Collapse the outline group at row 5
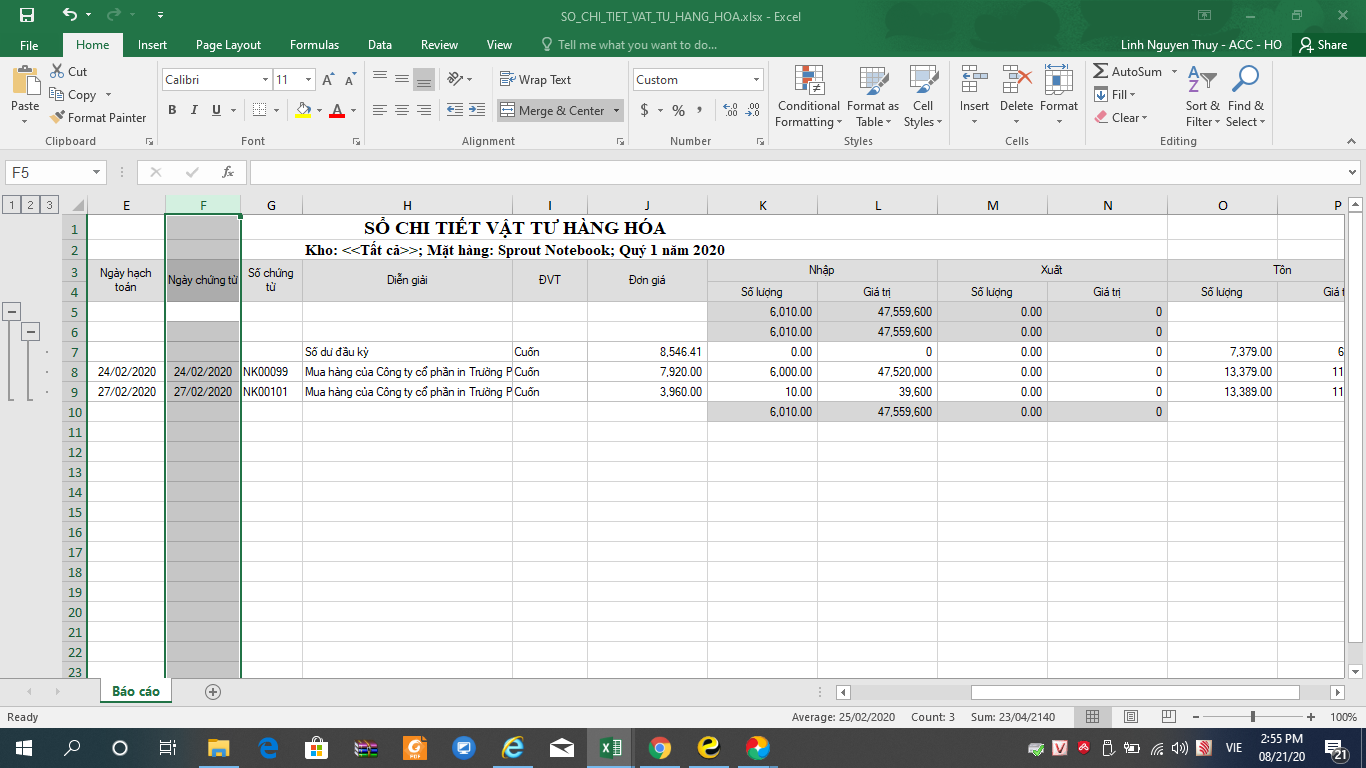This screenshot has width=1366, height=768. (x=12, y=312)
